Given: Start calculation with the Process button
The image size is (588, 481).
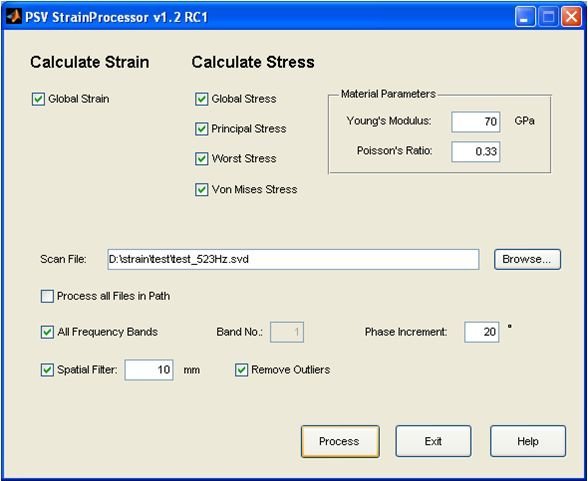Looking at the screenshot, I should [x=340, y=441].
